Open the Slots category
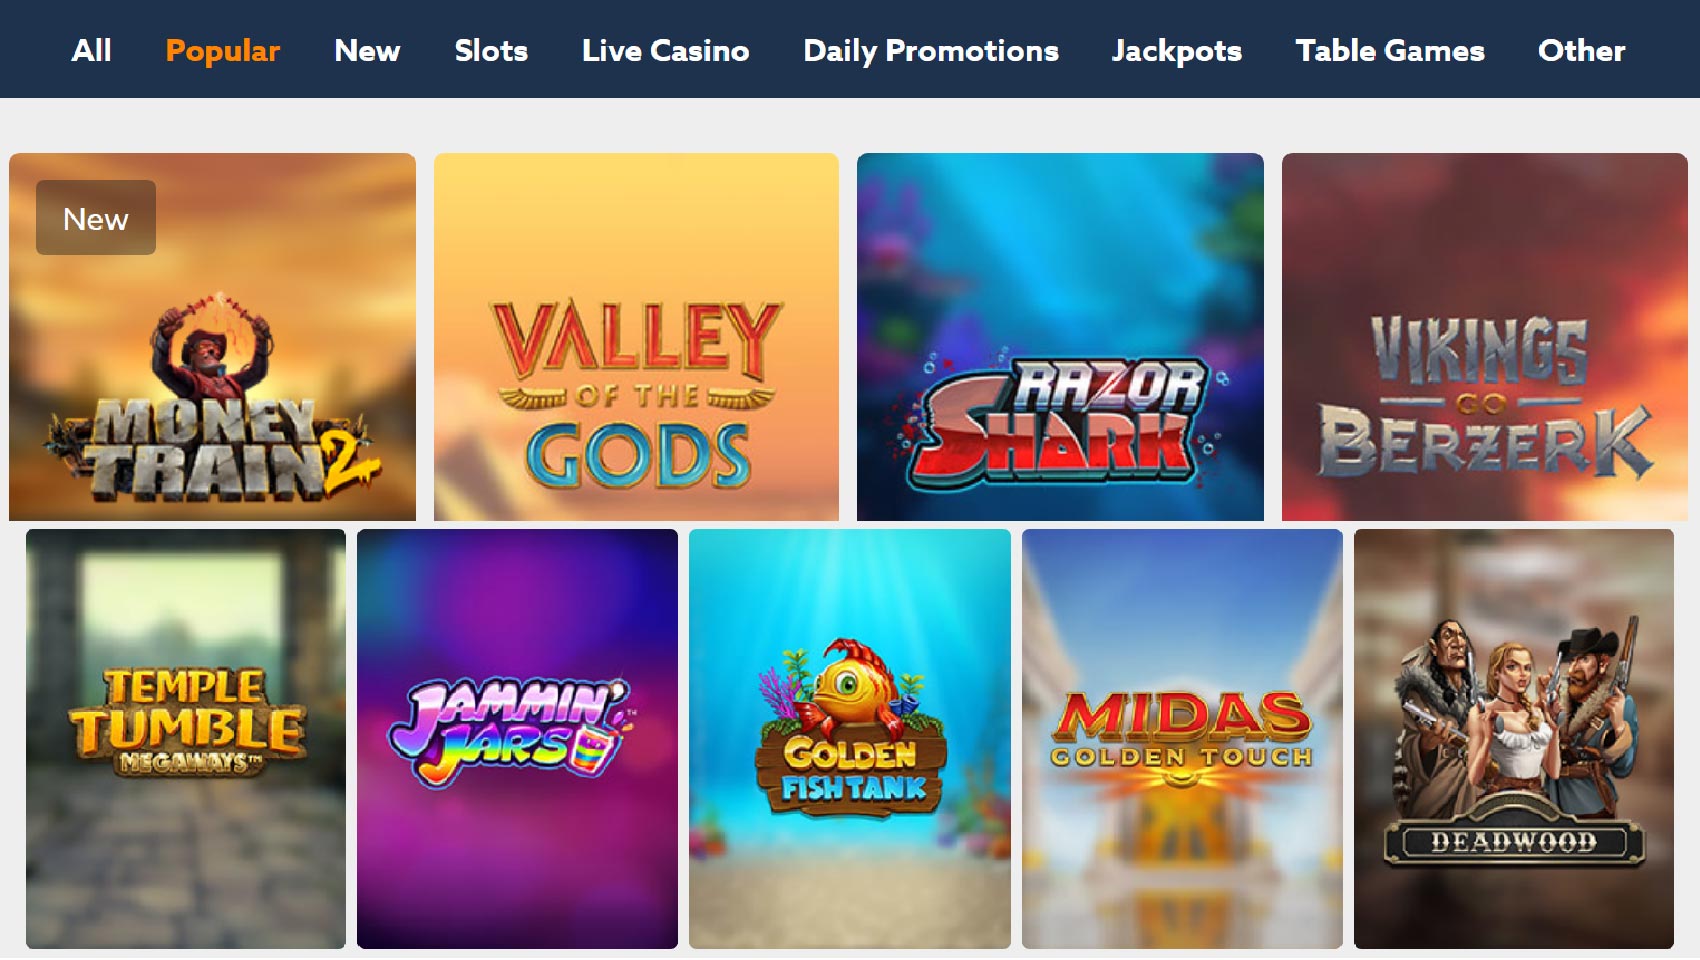The image size is (1700, 960). click(491, 50)
